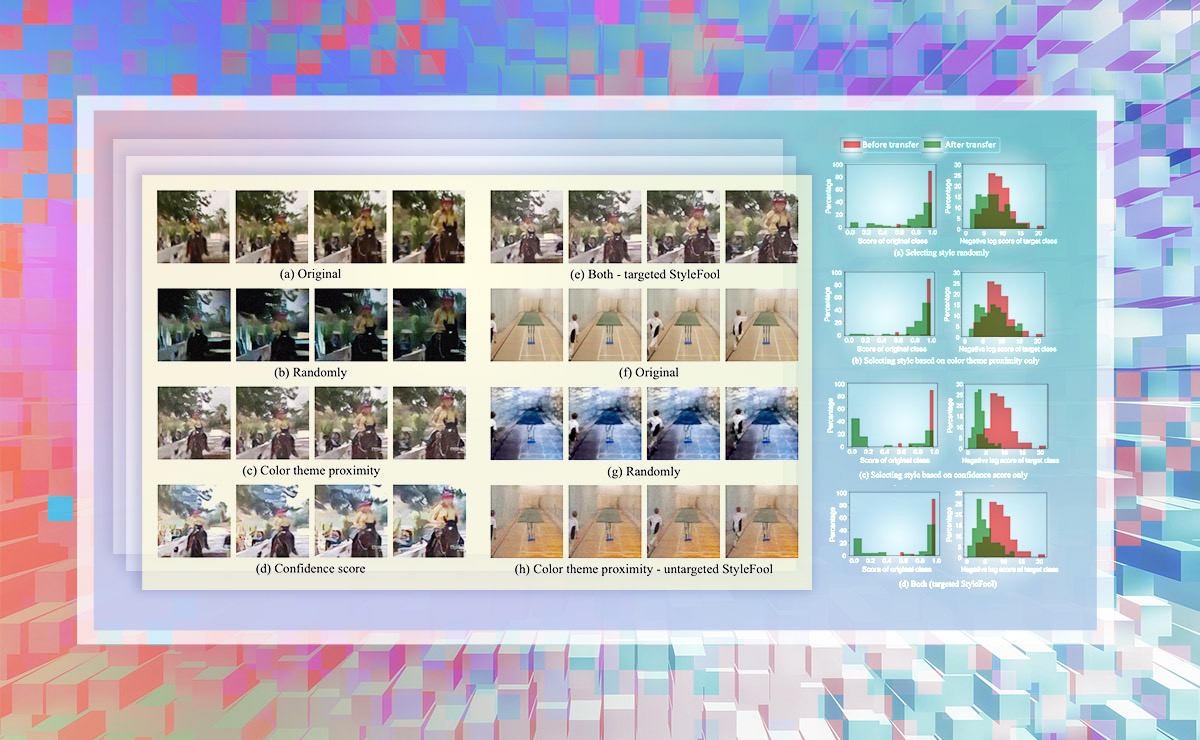Screen dimensions: 1200x740
Task: Click "(e) Both - targeted StyleFool" caption
Action: tap(643, 273)
